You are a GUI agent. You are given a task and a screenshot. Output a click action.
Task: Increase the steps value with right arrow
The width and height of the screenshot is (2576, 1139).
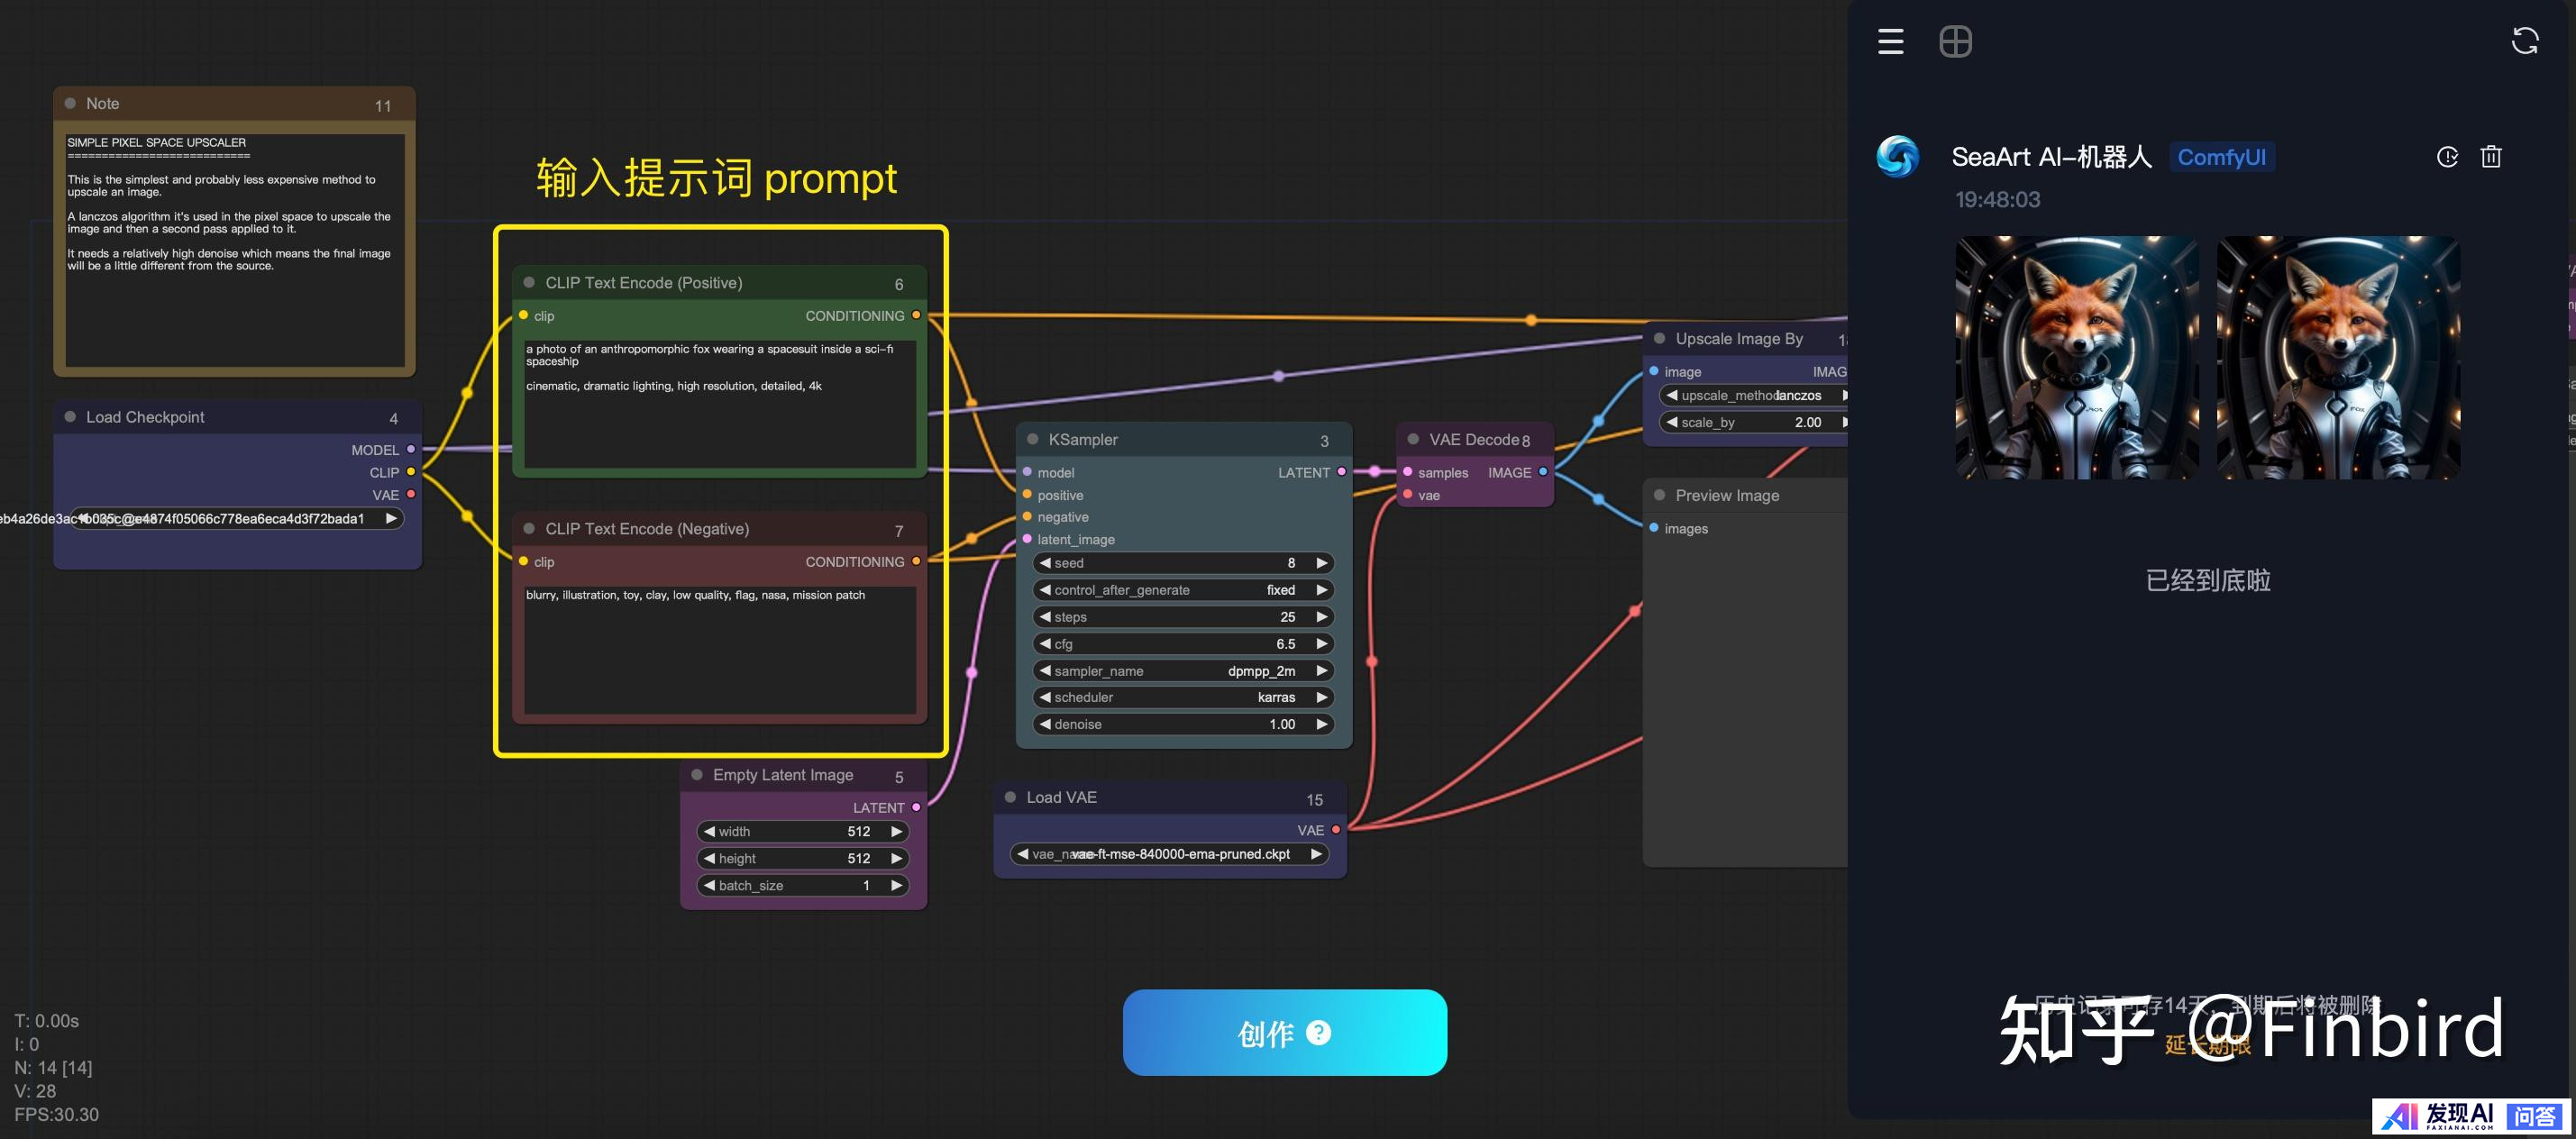coord(1321,617)
